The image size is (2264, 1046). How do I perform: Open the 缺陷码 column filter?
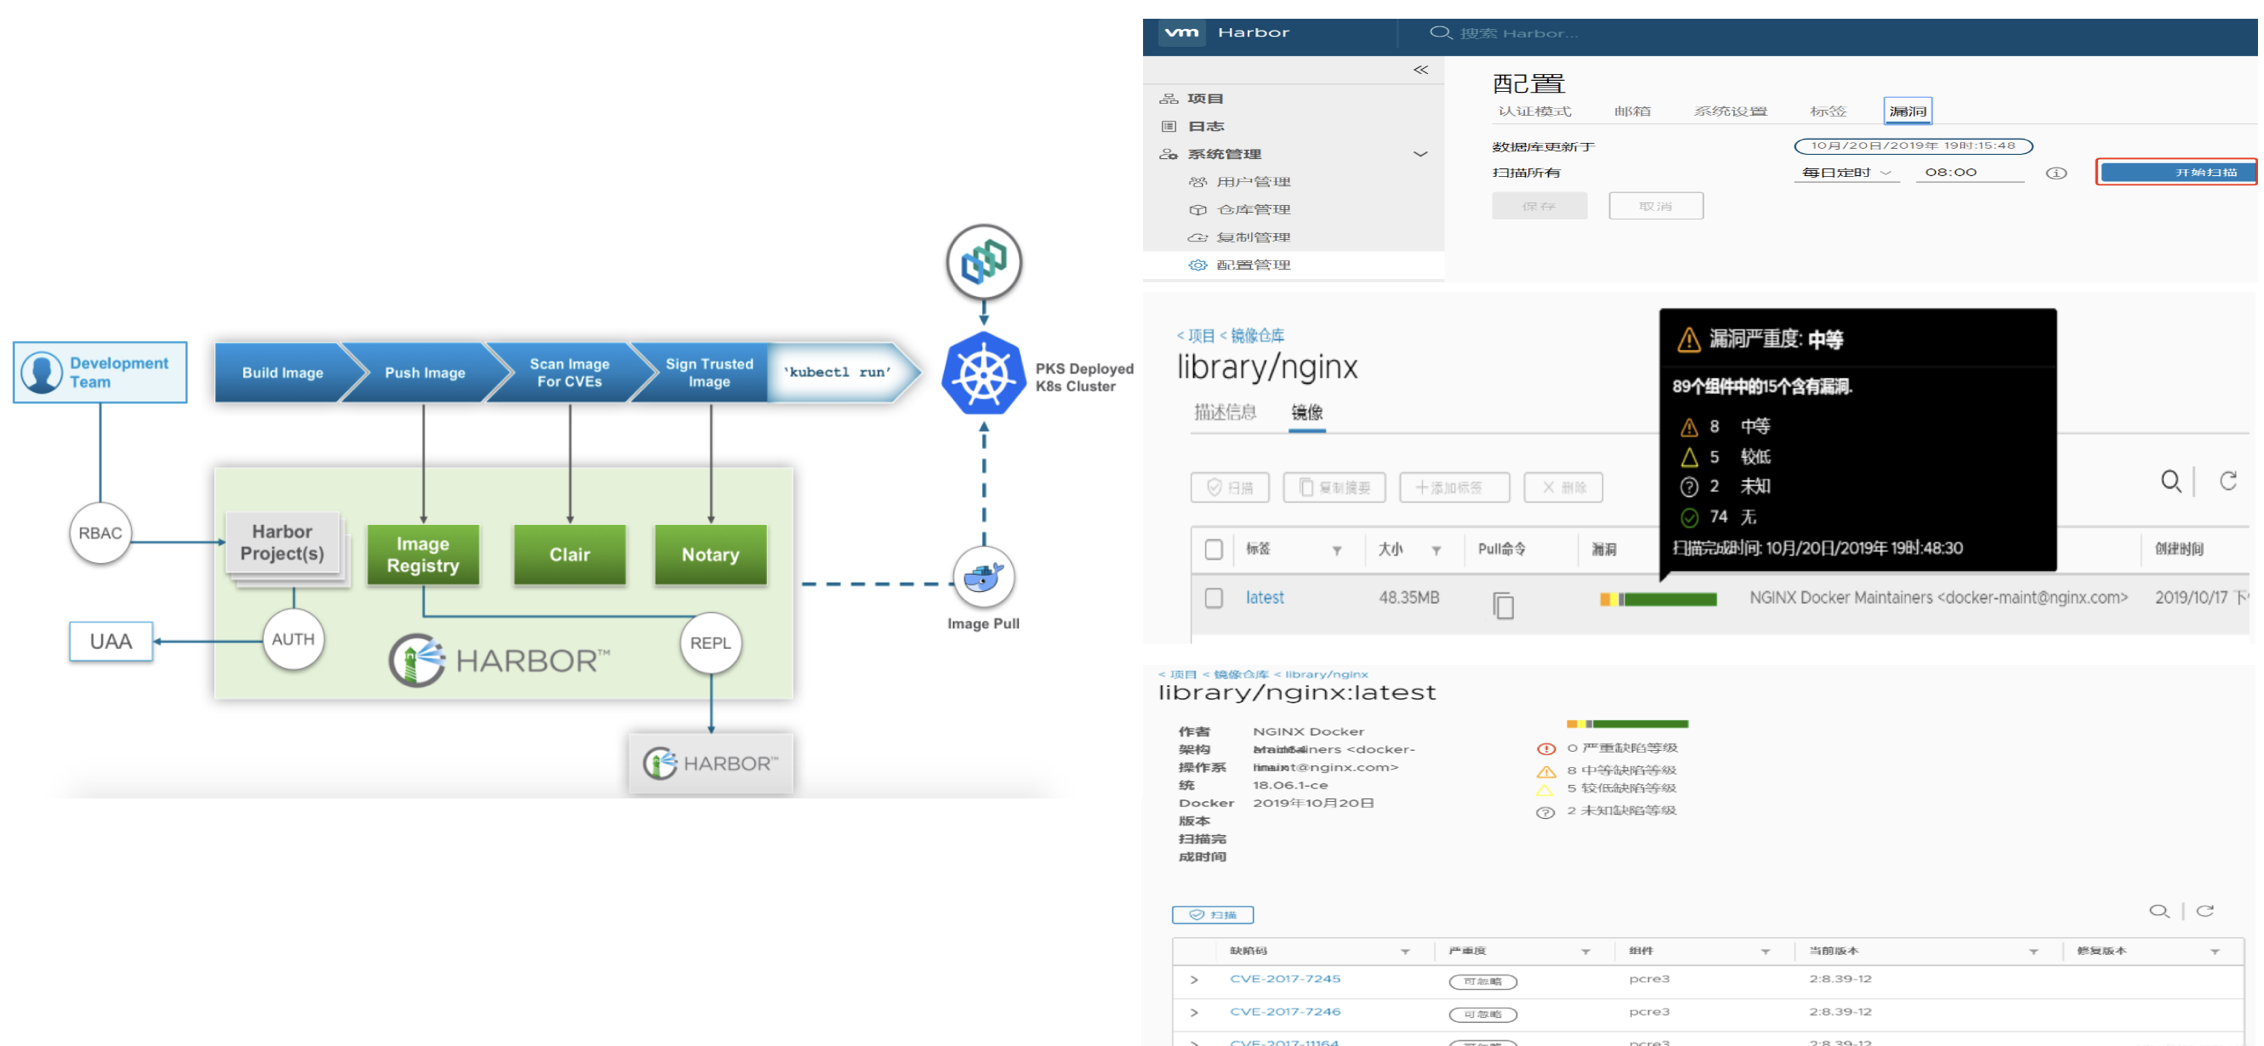point(1405,952)
